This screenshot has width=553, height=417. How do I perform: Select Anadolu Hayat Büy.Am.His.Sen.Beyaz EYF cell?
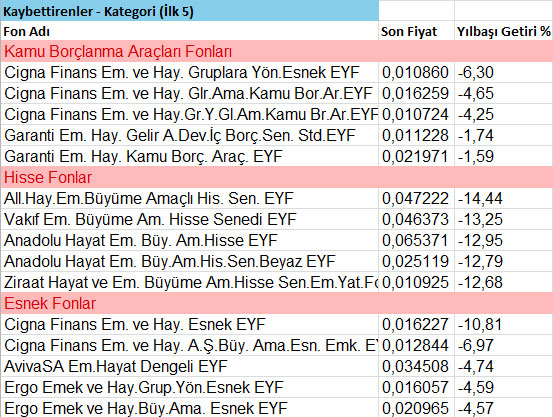coord(190,261)
